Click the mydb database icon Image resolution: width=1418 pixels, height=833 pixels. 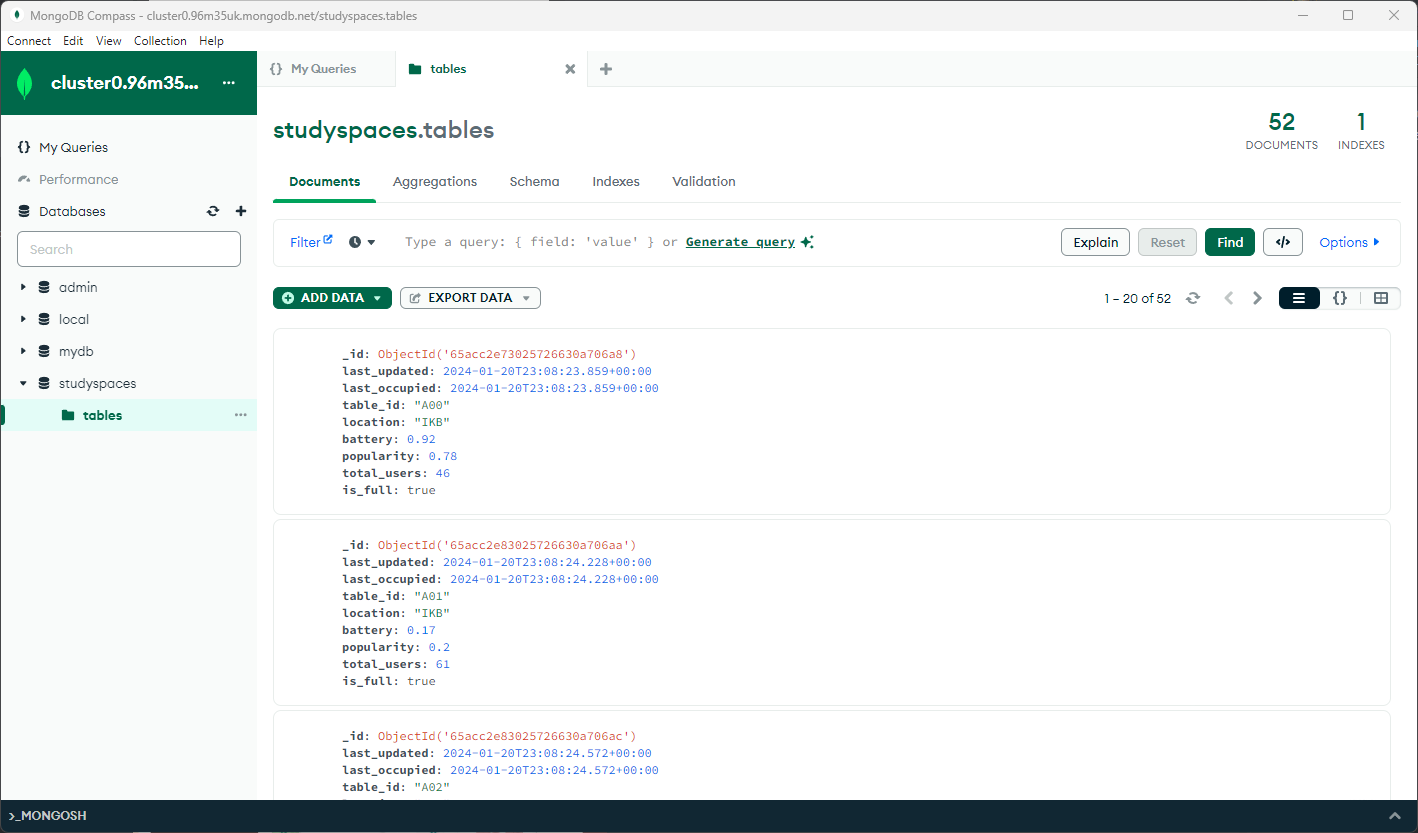(x=44, y=351)
